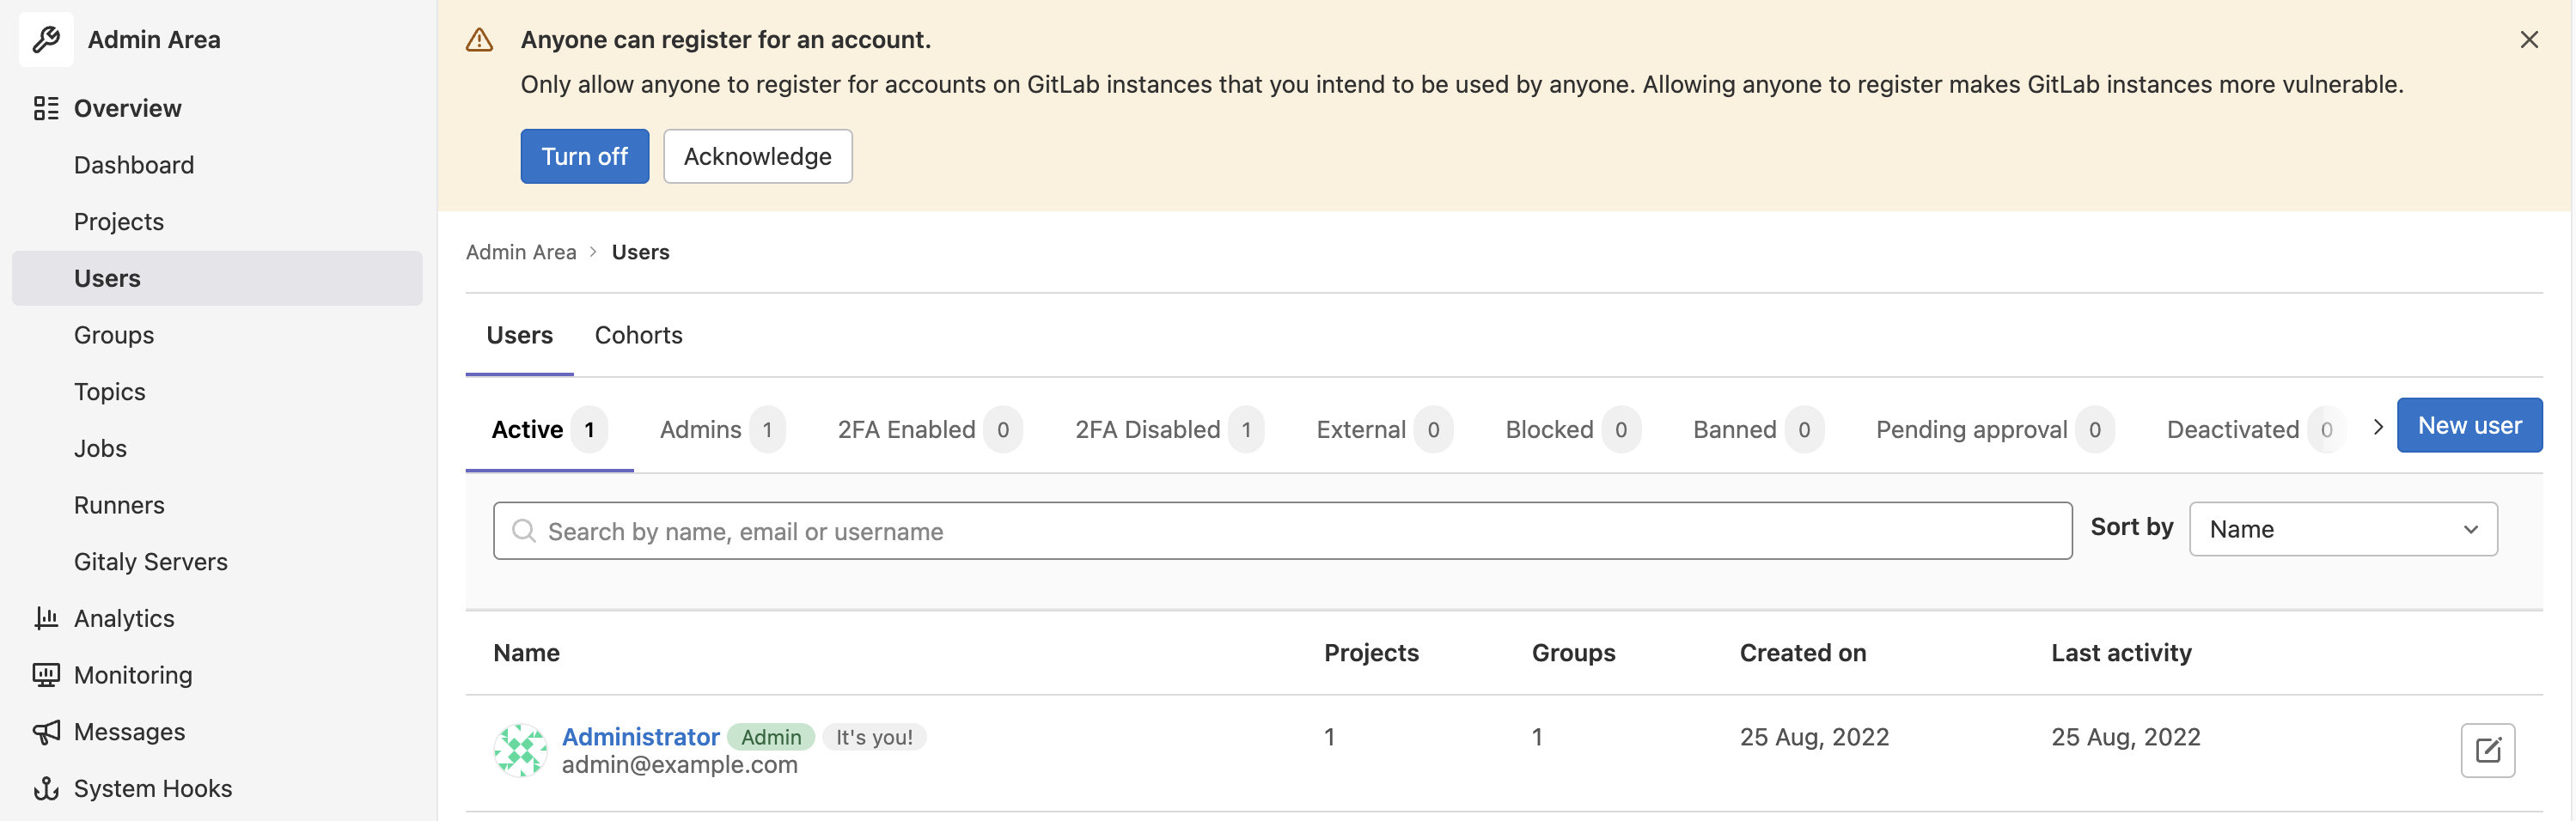The height and width of the screenshot is (821, 2576).
Task: Switch to the 2FA Enabled filter tab
Action: [930, 429]
